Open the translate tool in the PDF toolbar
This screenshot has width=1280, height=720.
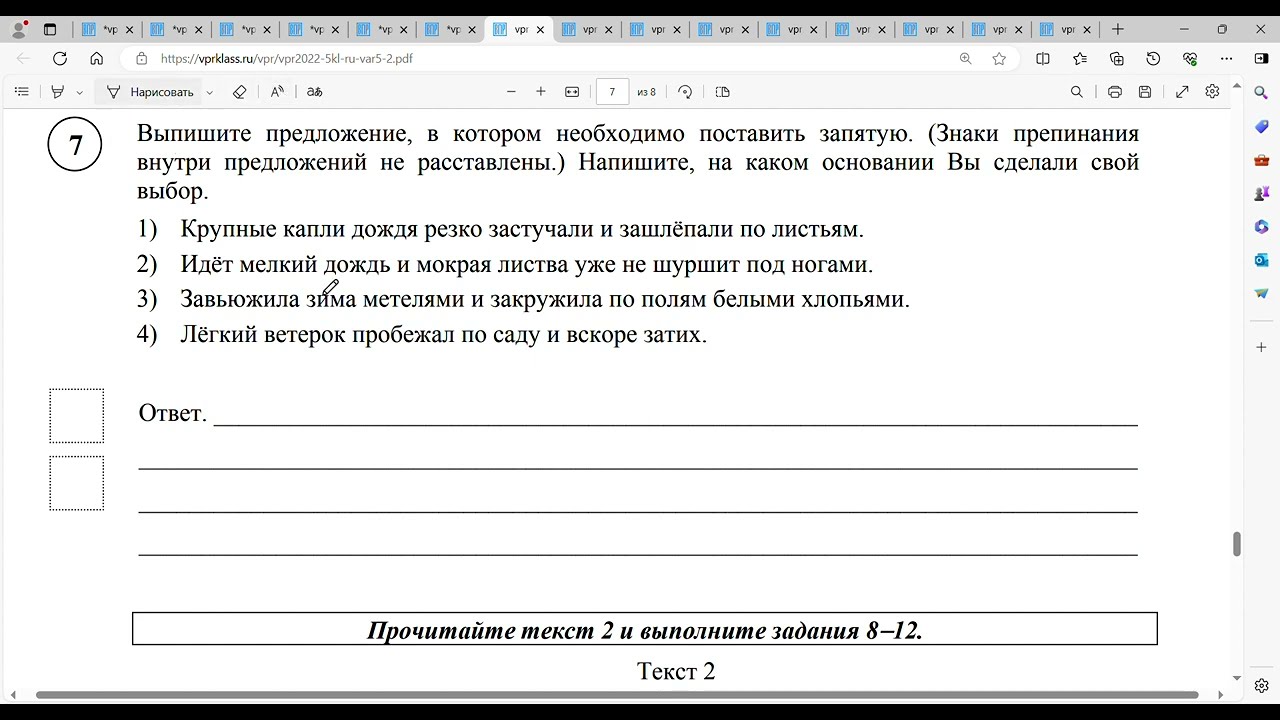click(x=314, y=92)
